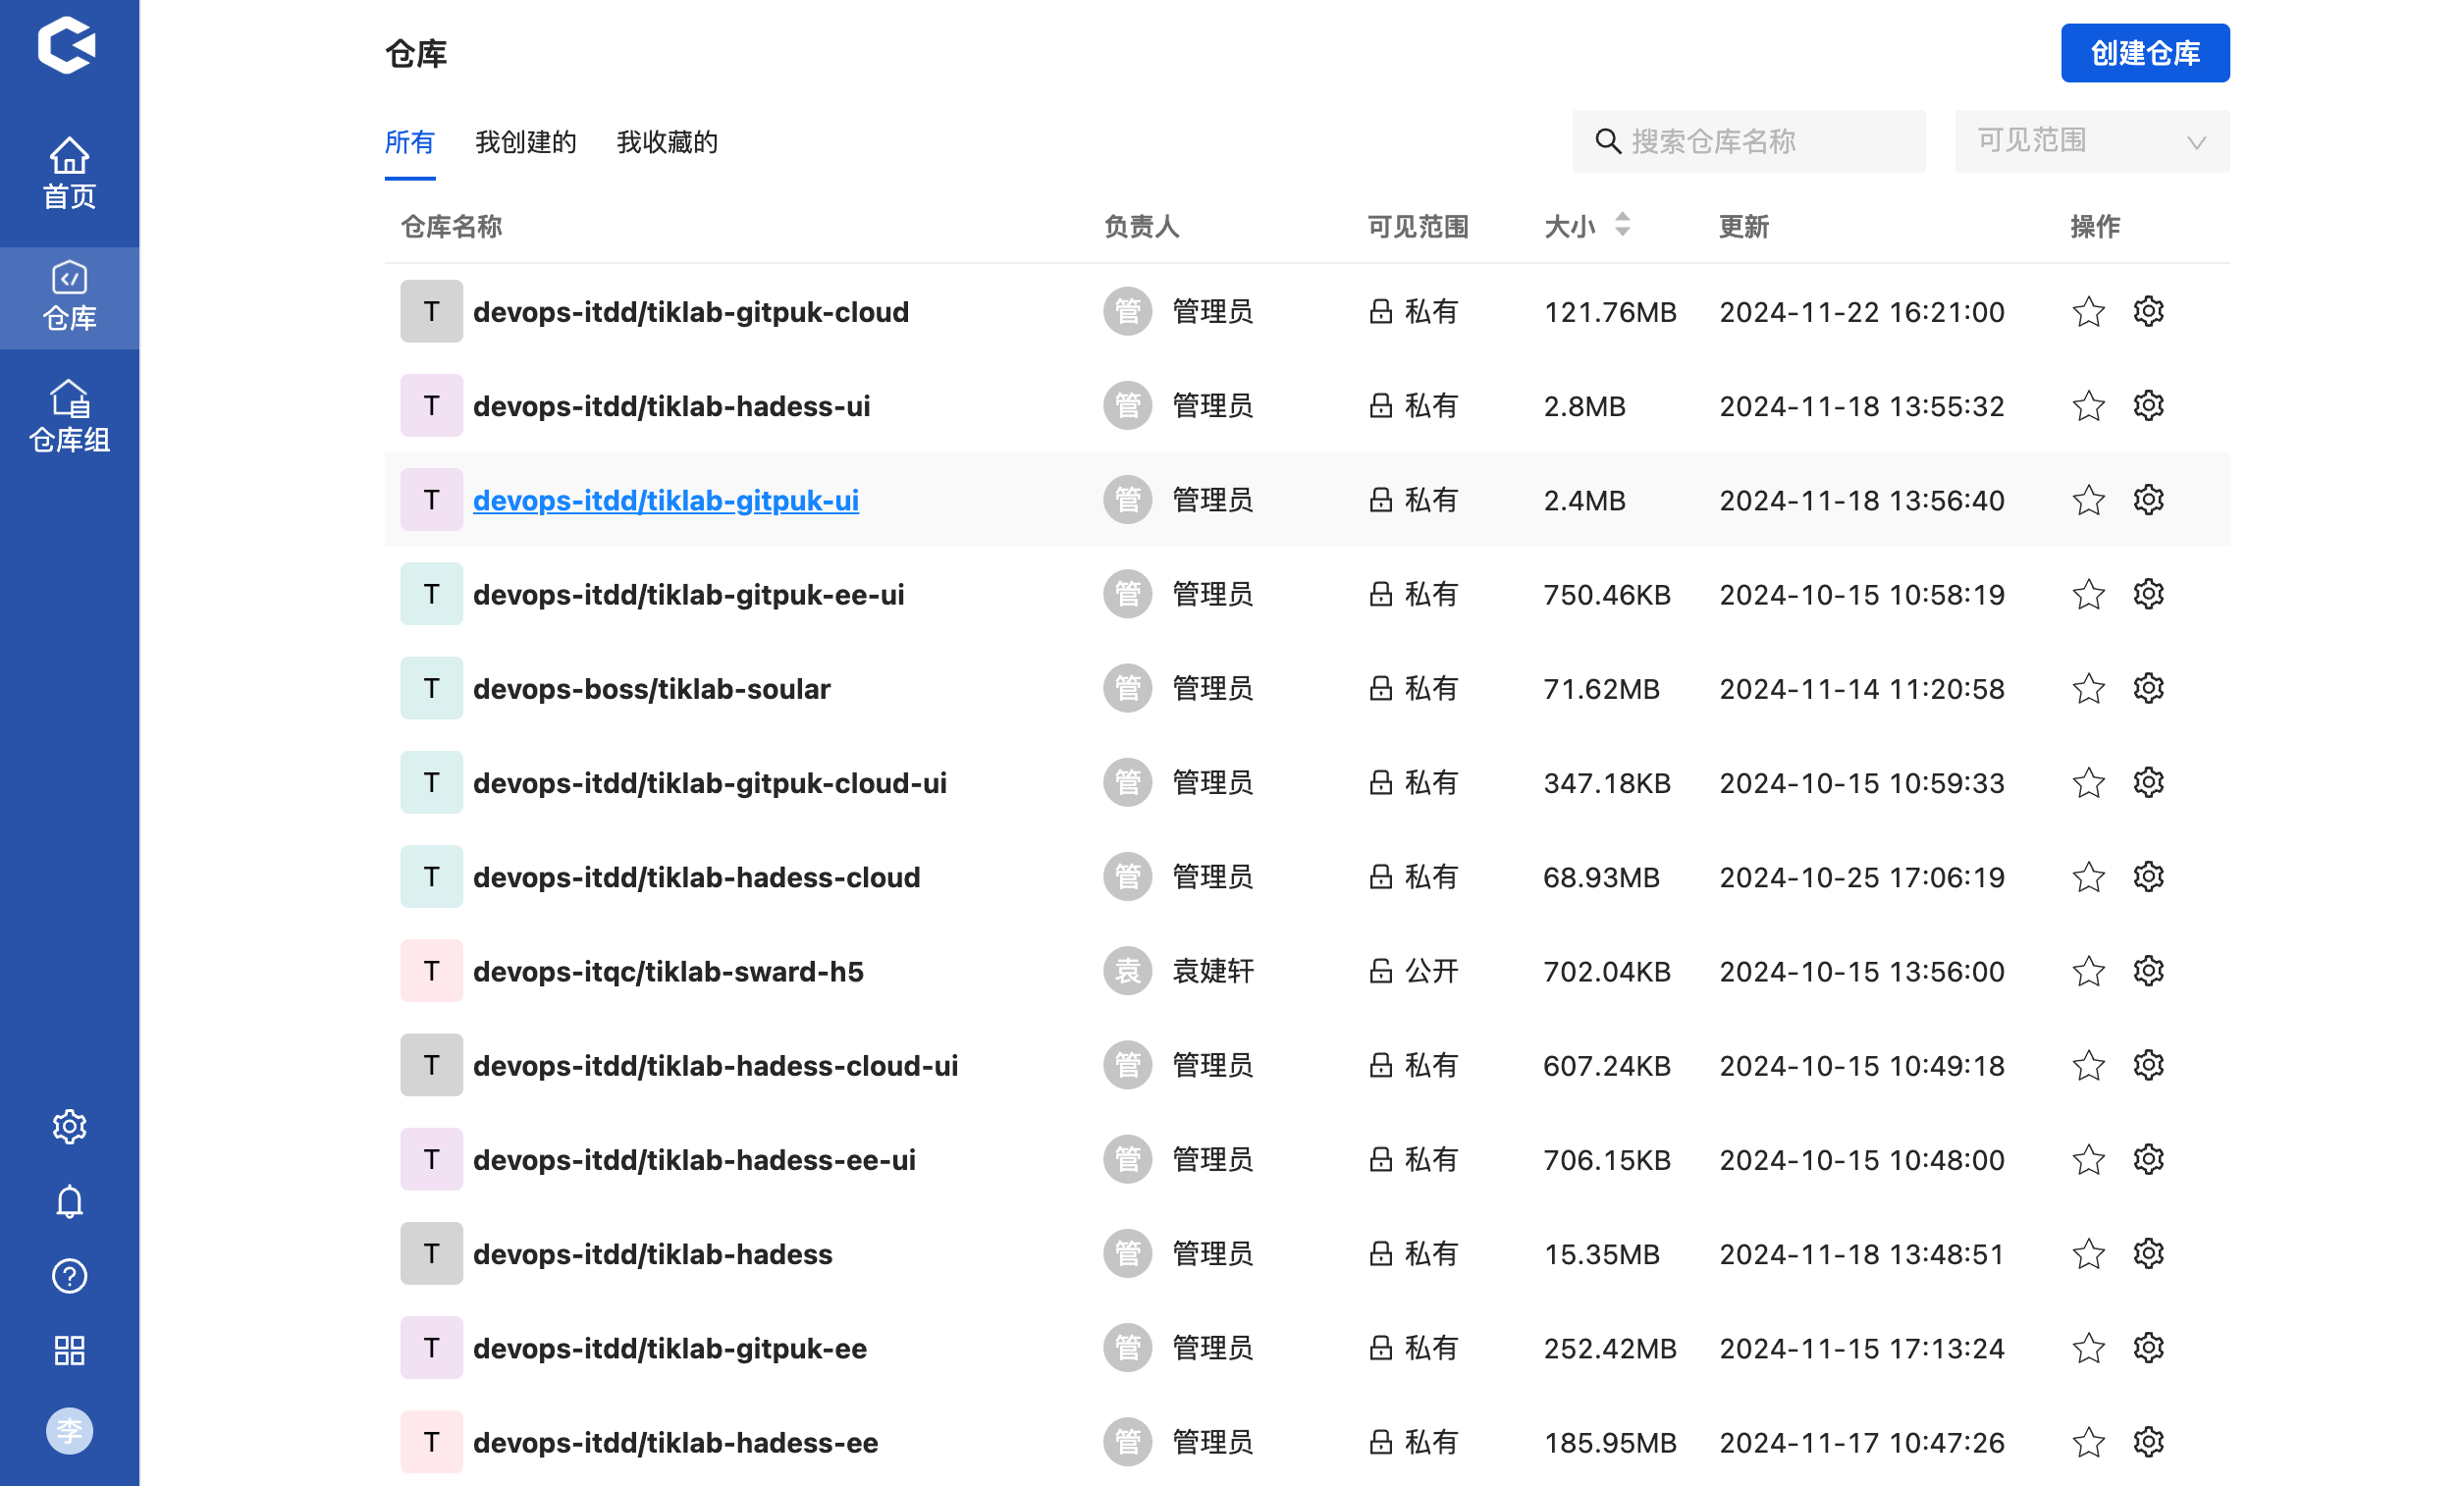The width and height of the screenshot is (2464, 1486).
Task: Open devops-itdd/tiklab-hadess-ee repository
Action: coord(676,1442)
